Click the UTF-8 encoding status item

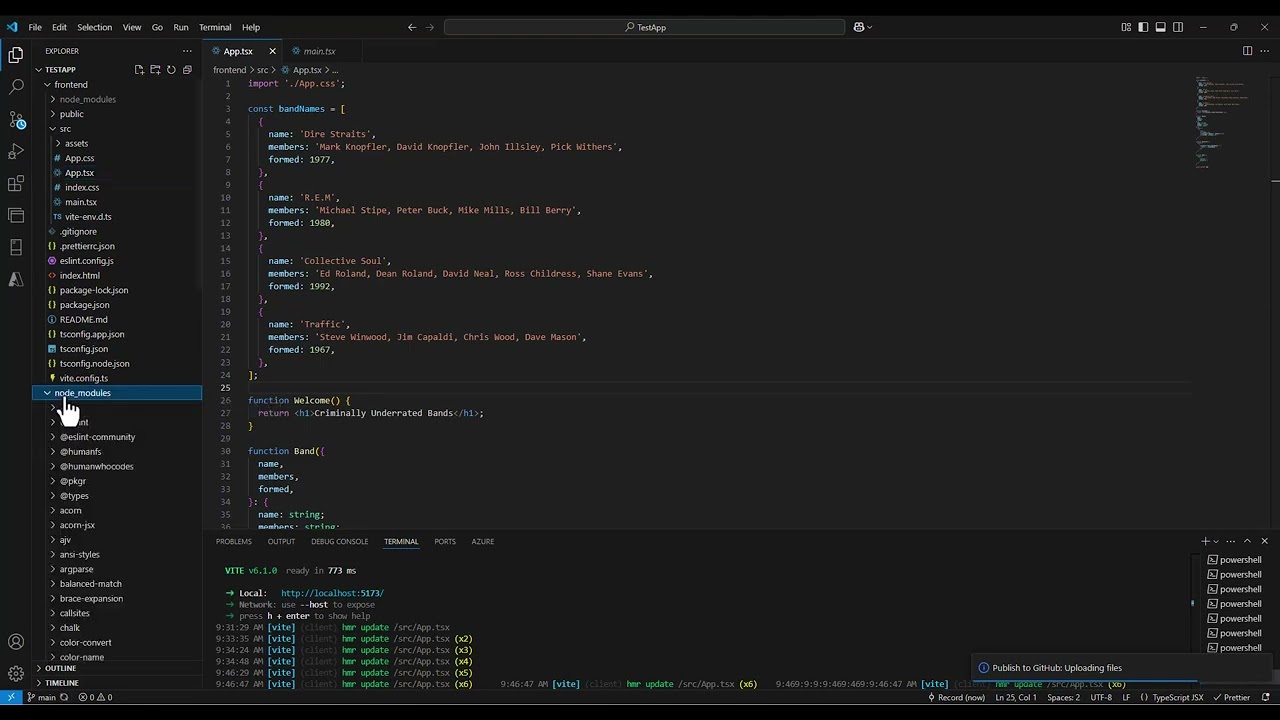pos(1101,697)
